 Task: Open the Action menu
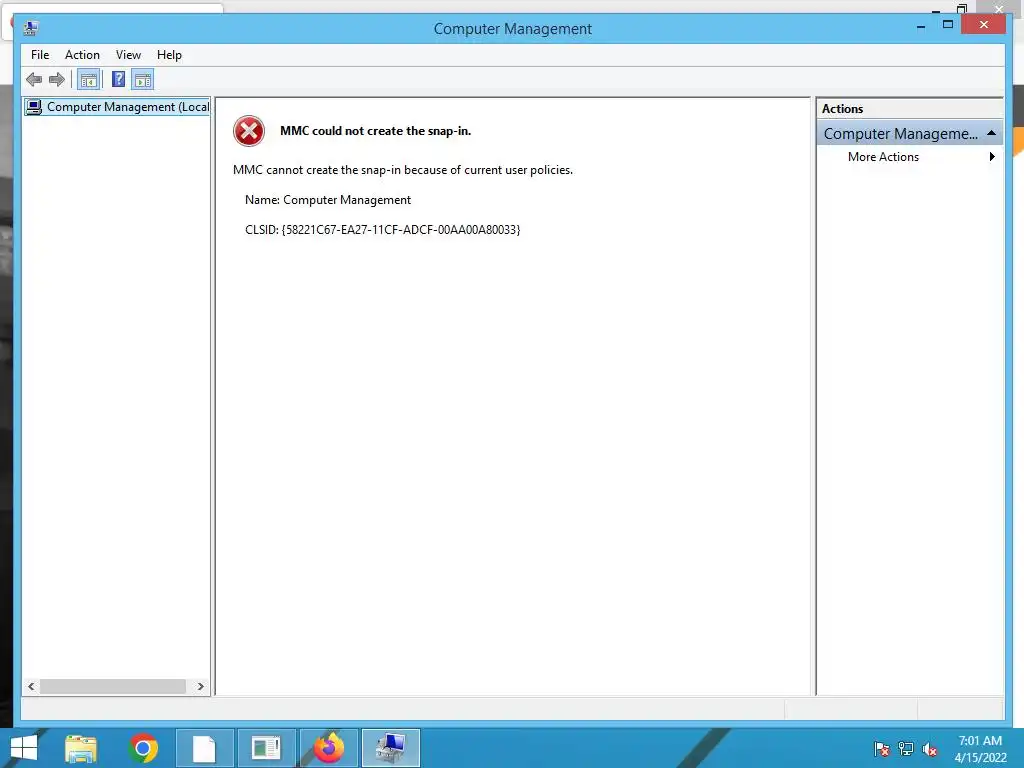coord(82,55)
